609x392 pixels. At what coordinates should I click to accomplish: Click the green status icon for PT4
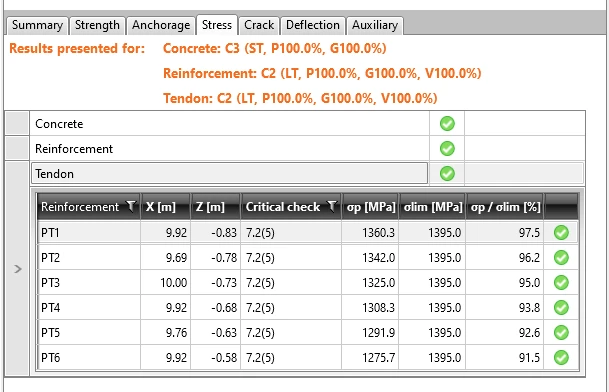pos(561,308)
